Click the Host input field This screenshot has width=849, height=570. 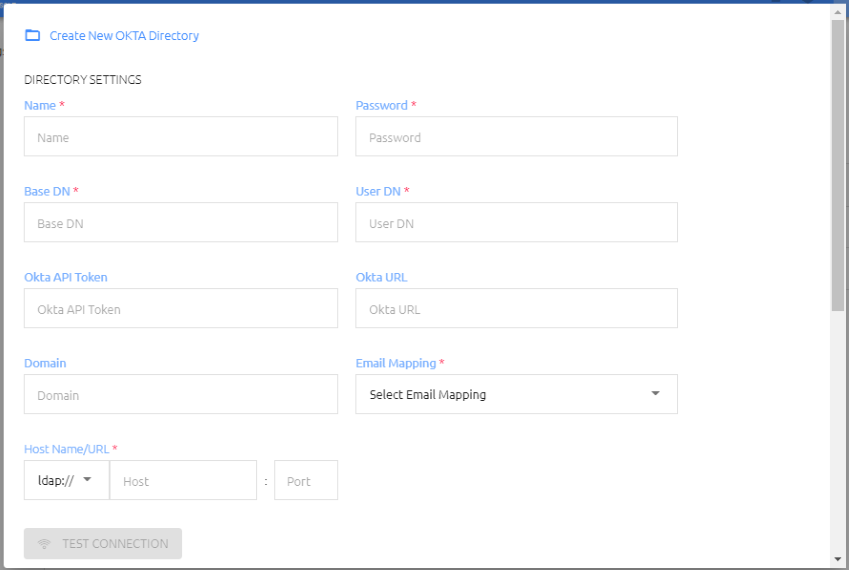click(183, 480)
